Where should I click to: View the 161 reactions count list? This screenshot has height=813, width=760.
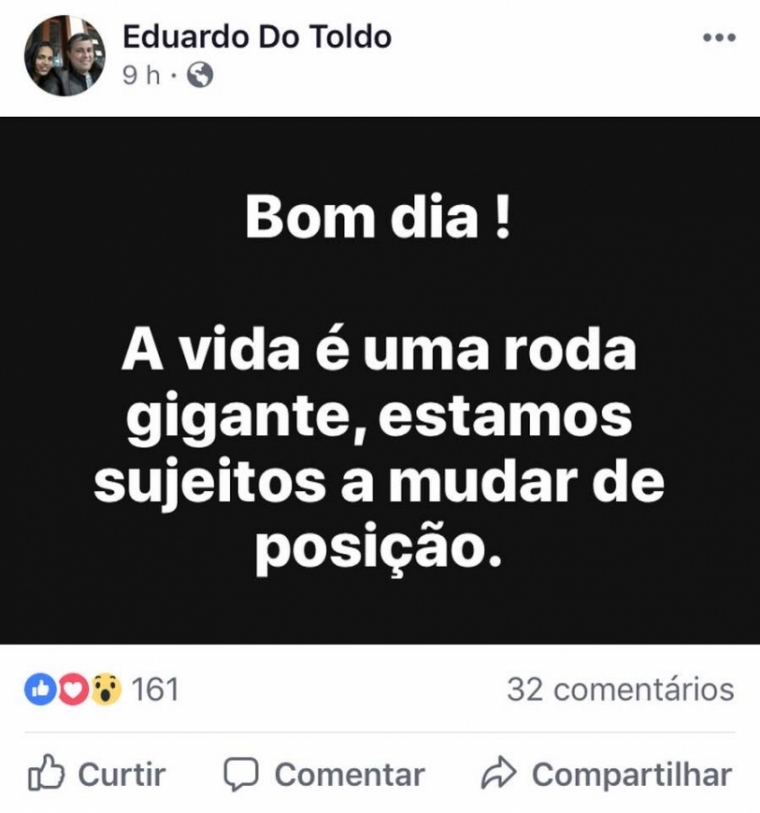(x=155, y=690)
